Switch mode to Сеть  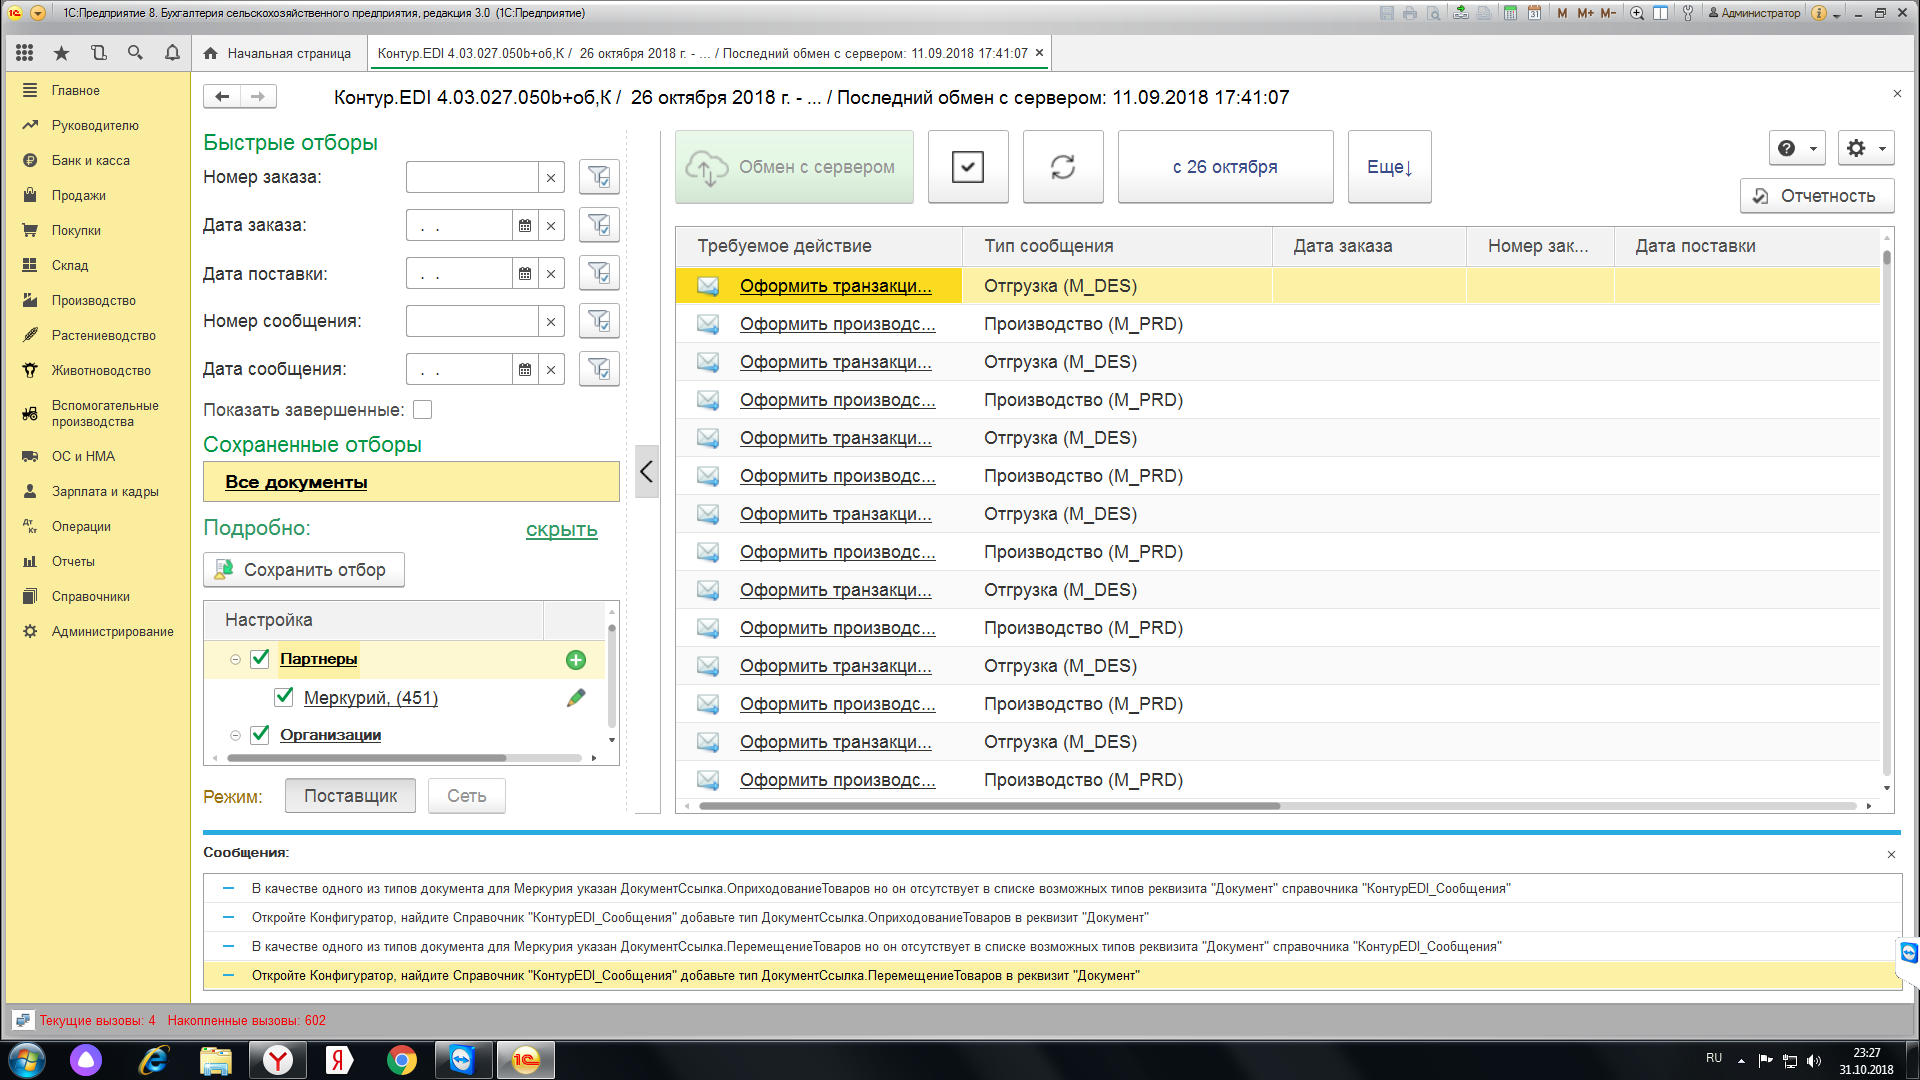[x=467, y=796]
